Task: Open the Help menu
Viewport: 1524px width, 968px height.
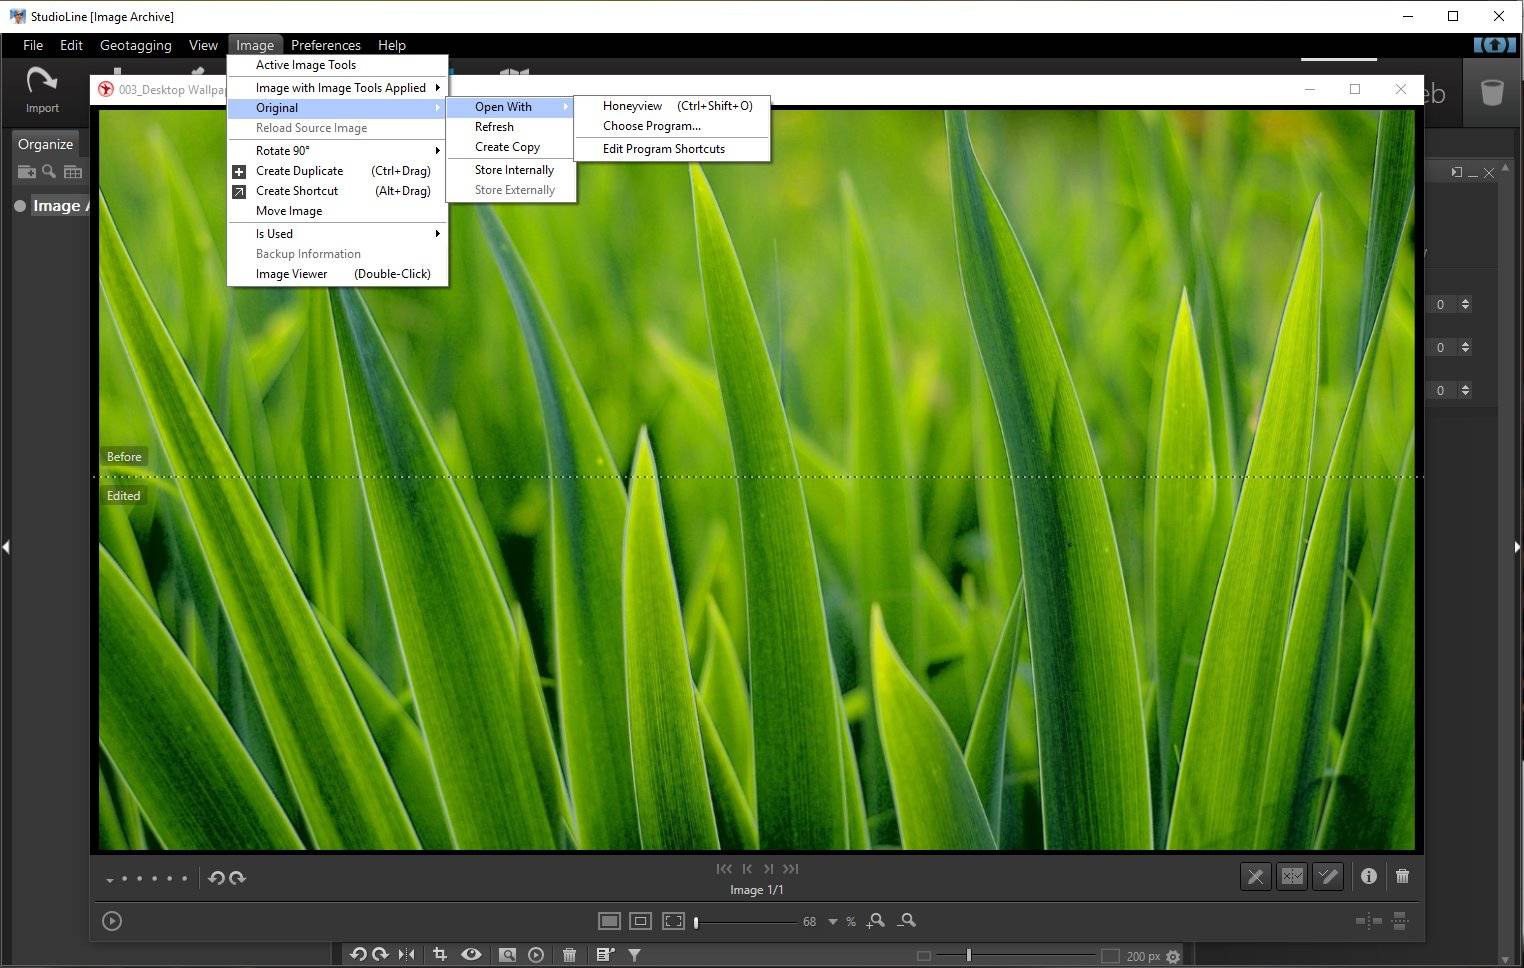Action: click(x=392, y=45)
